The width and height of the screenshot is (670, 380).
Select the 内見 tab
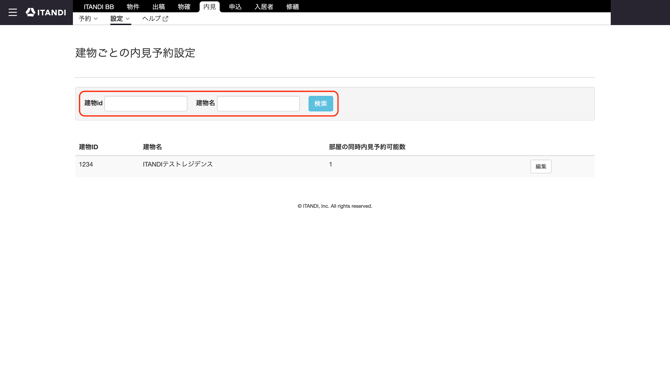coord(210,7)
